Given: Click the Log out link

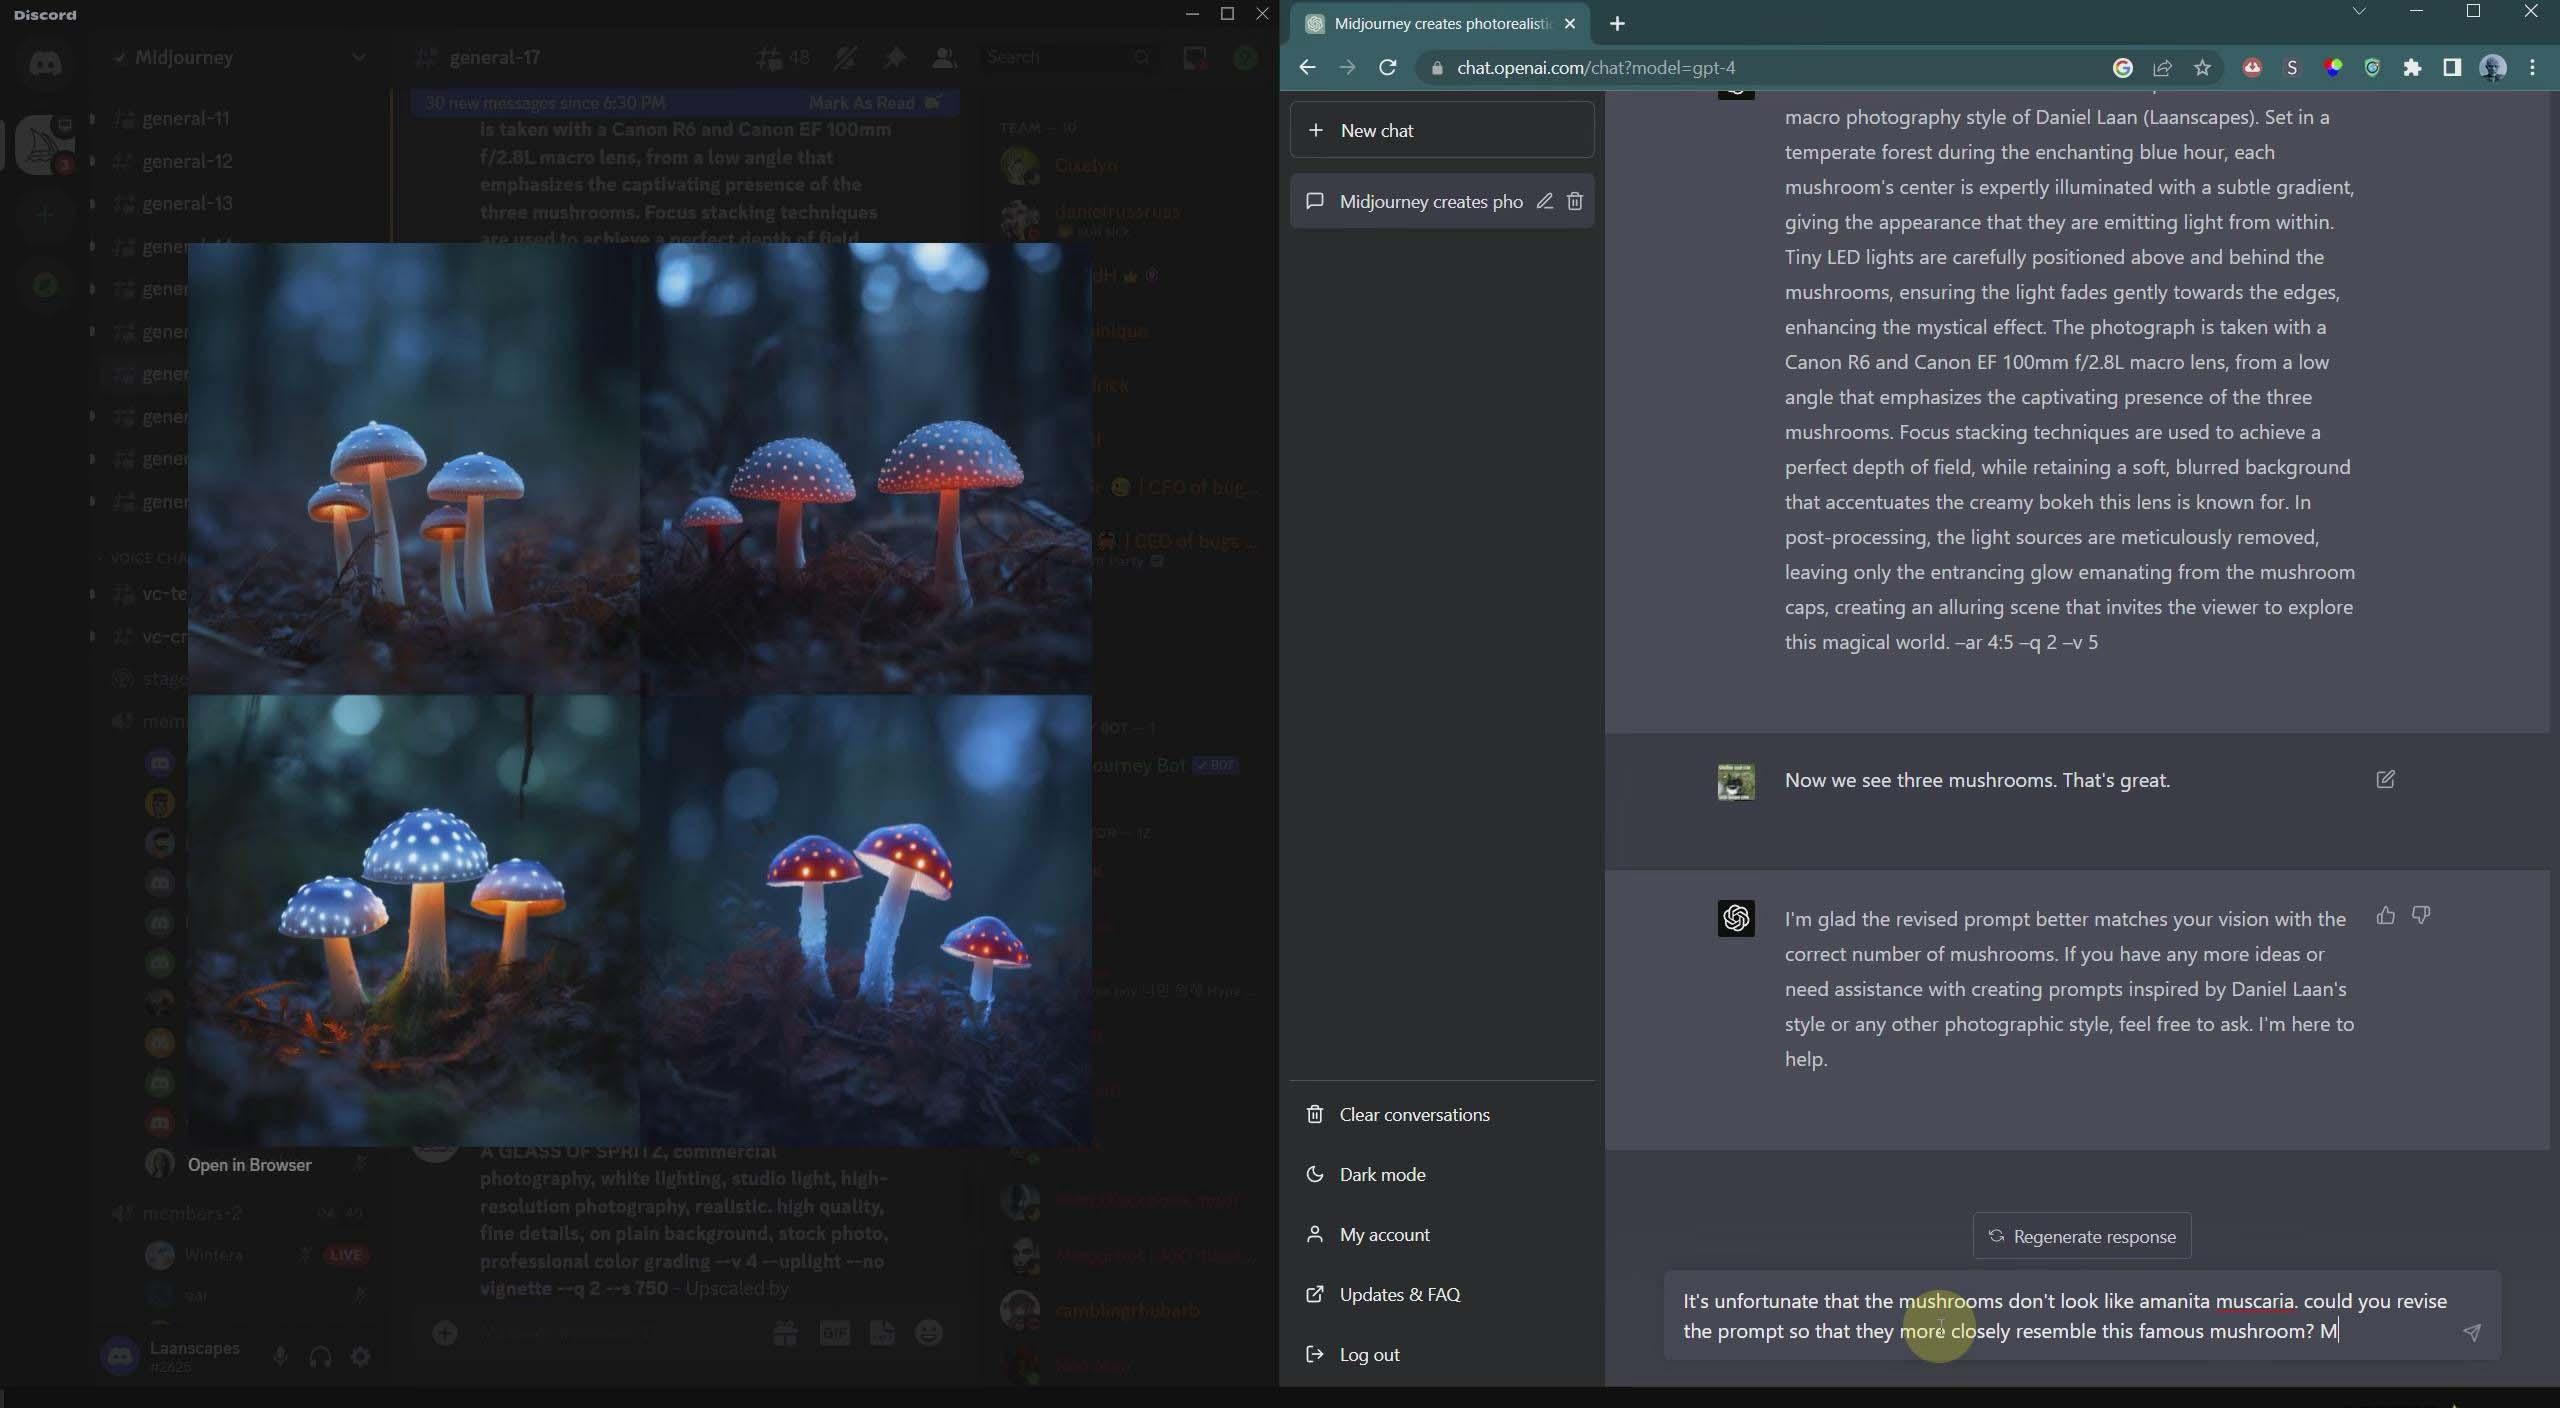Looking at the screenshot, I should click(x=1373, y=1354).
